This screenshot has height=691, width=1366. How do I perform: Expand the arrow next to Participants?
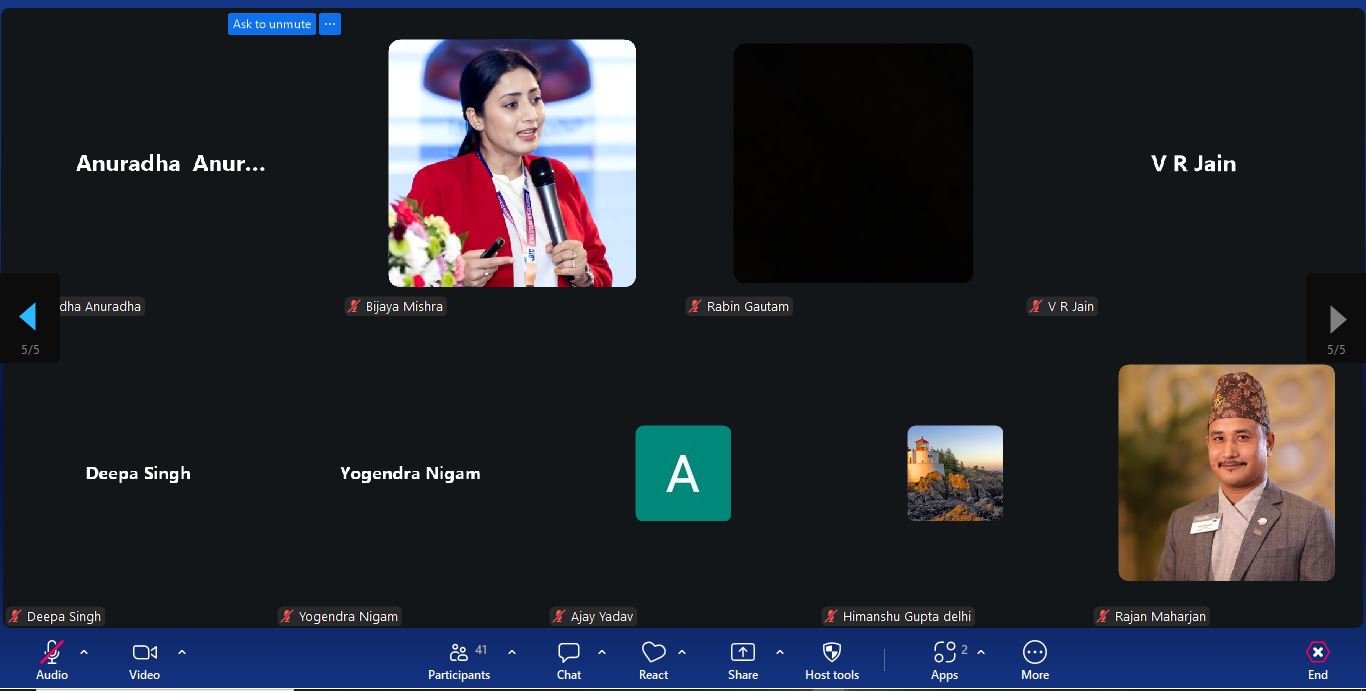[x=512, y=652]
